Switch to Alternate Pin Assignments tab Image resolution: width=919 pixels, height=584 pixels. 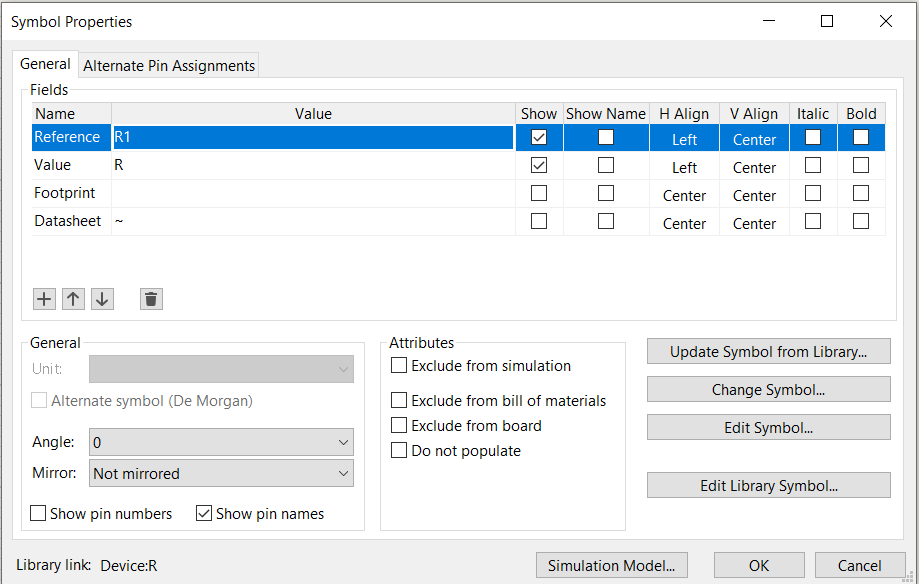[169, 66]
